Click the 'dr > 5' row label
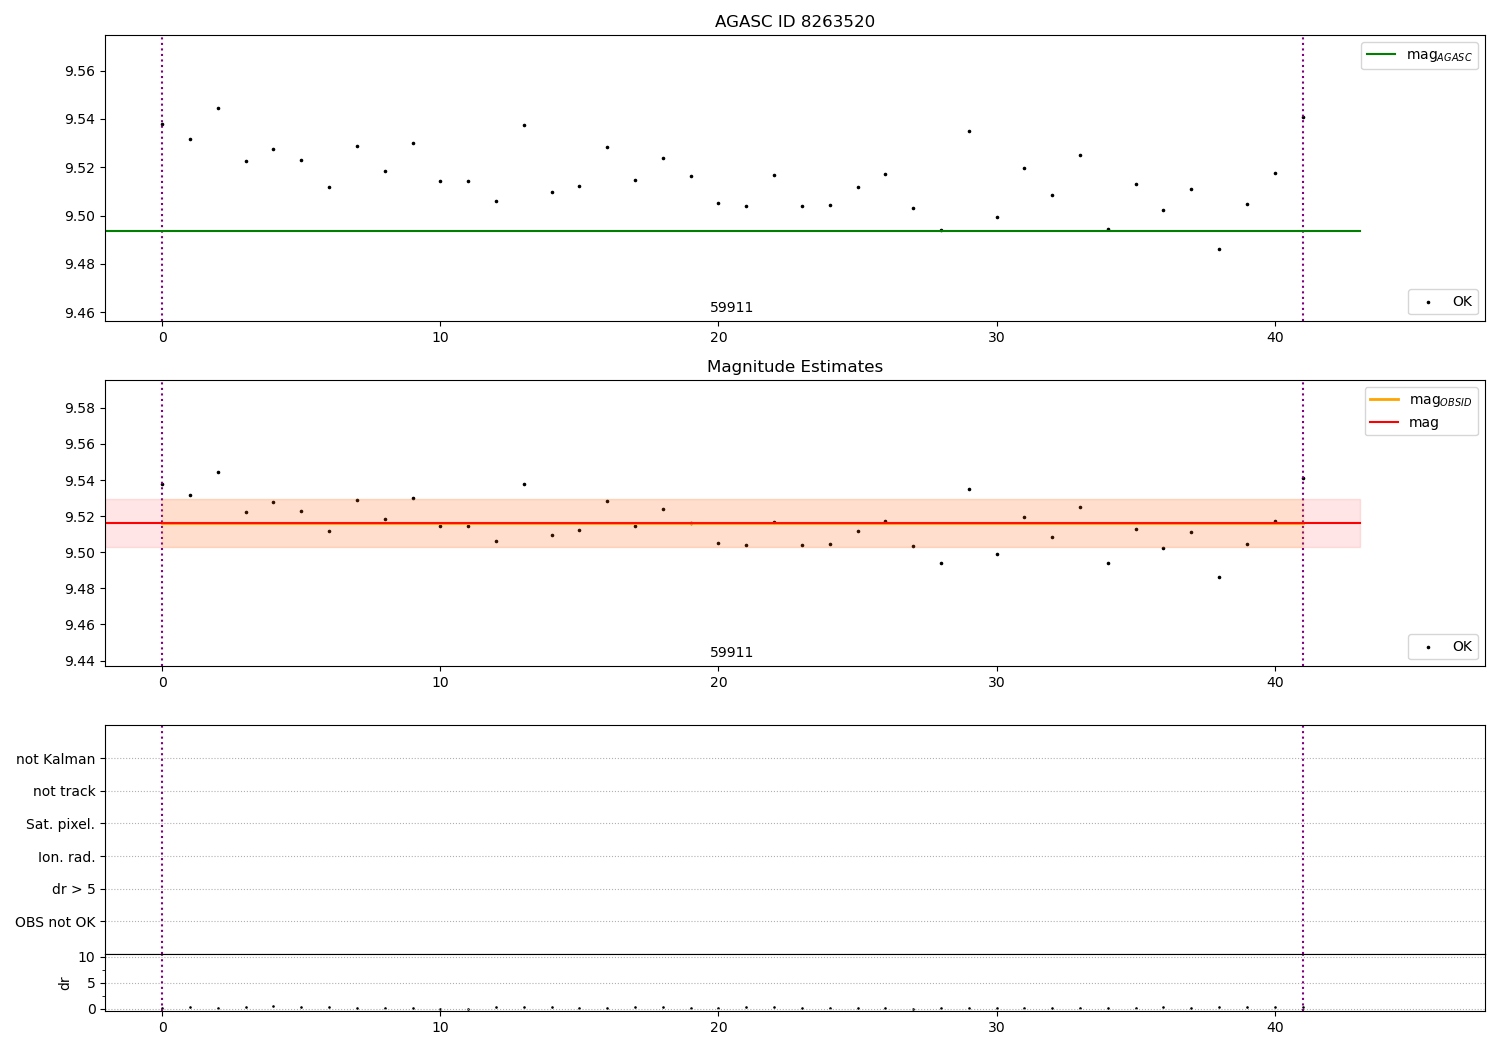 pos(74,889)
